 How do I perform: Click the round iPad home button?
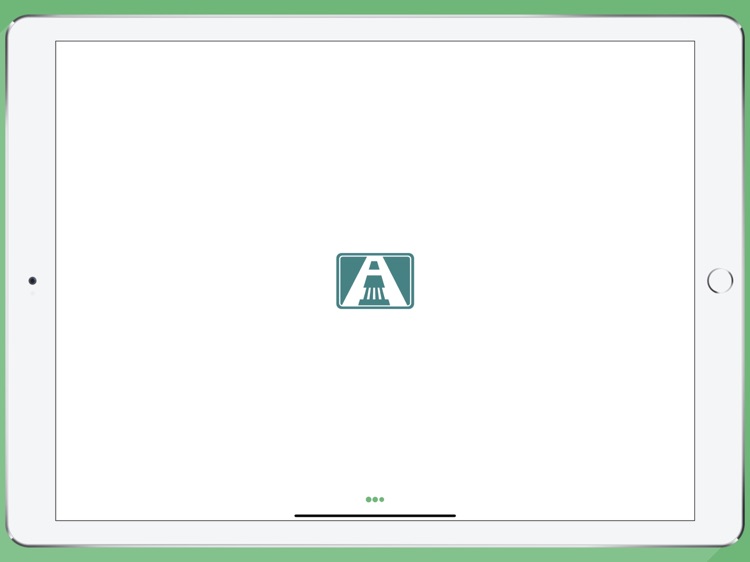point(720,281)
